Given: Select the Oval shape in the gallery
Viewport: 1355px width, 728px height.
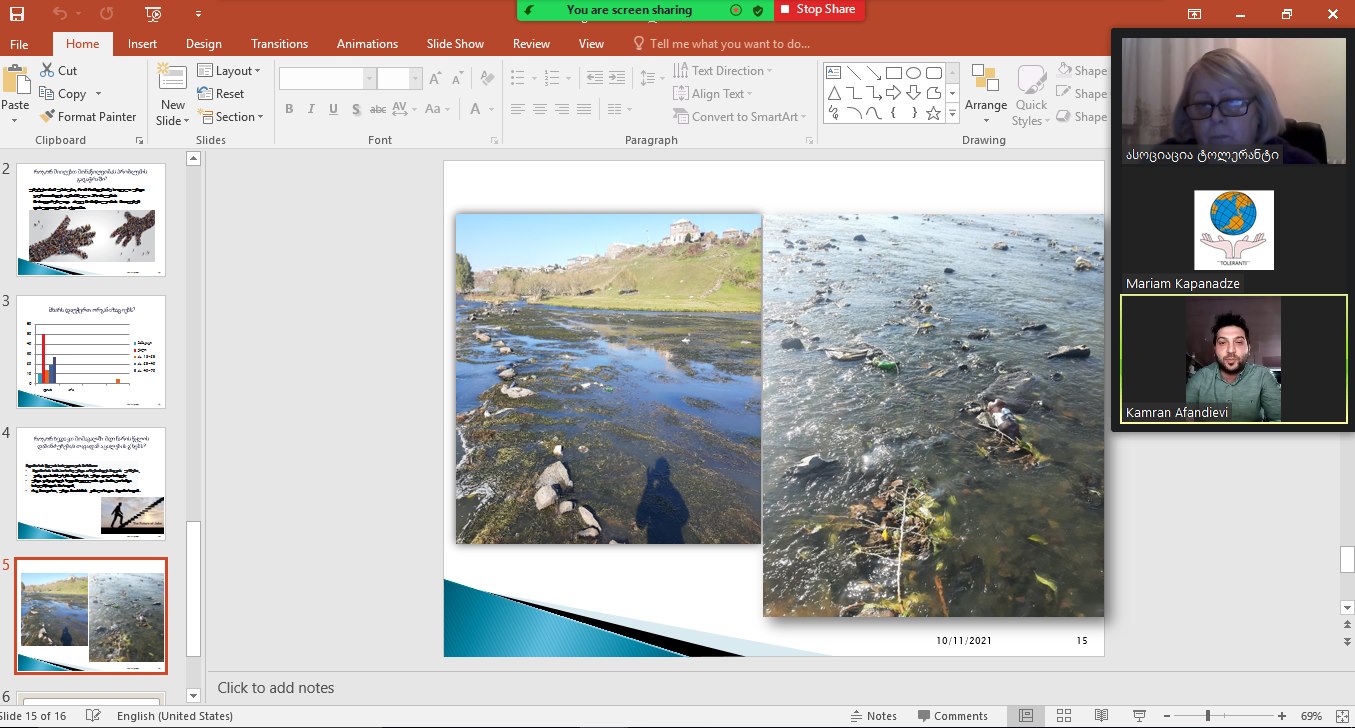Looking at the screenshot, I should click(914, 73).
